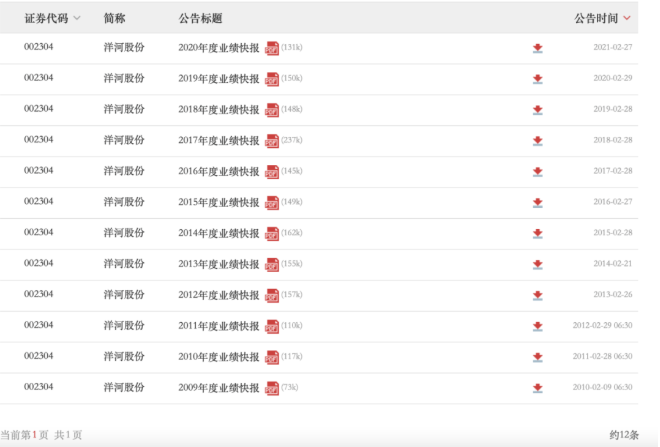
Task: Sort by 公告时间 using the red arrow
Action: pos(627,18)
